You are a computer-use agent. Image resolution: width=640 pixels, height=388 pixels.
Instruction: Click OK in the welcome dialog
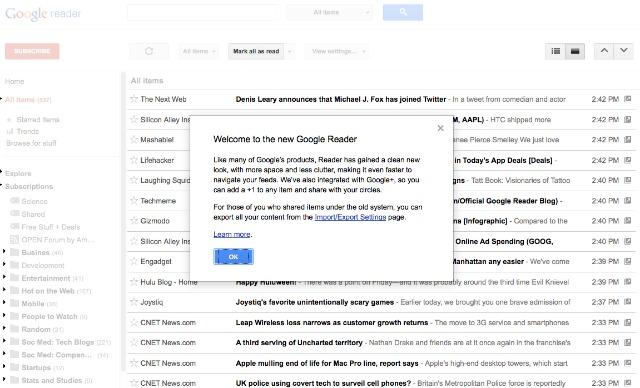233,257
